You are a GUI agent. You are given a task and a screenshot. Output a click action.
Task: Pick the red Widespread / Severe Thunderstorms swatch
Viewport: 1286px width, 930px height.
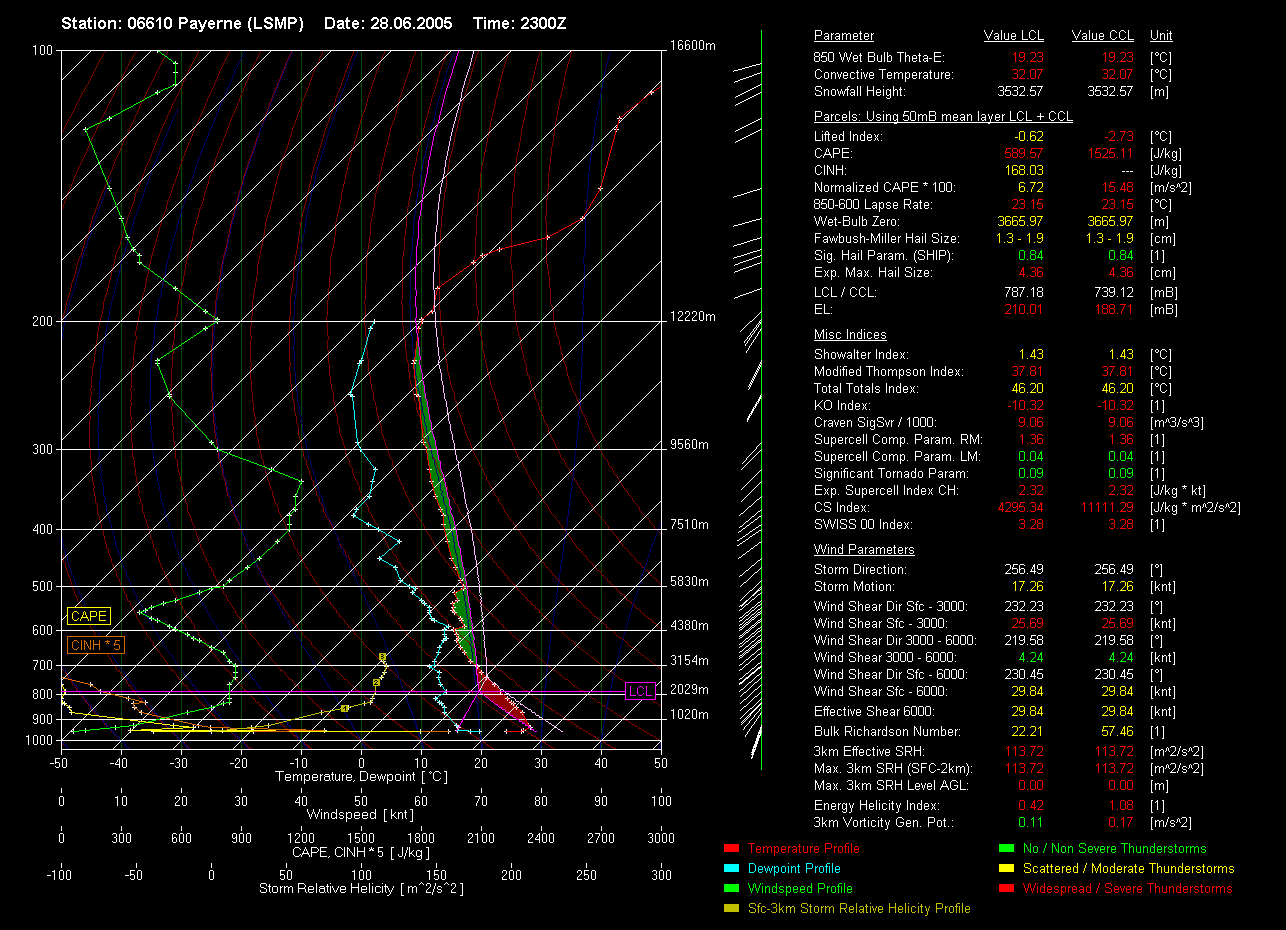[x=1007, y=889]
